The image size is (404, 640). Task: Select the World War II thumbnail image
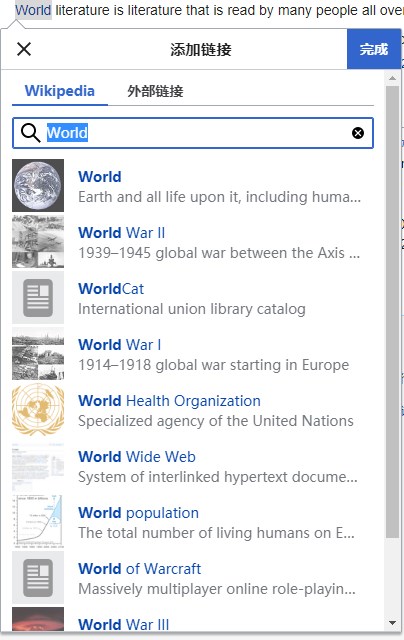(x=38, y=242)
